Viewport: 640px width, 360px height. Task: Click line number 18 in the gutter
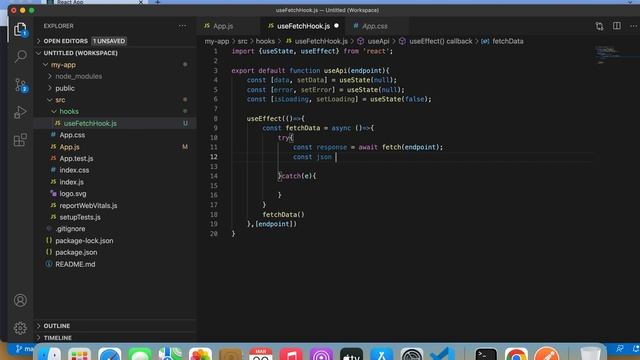coord(214,215)
